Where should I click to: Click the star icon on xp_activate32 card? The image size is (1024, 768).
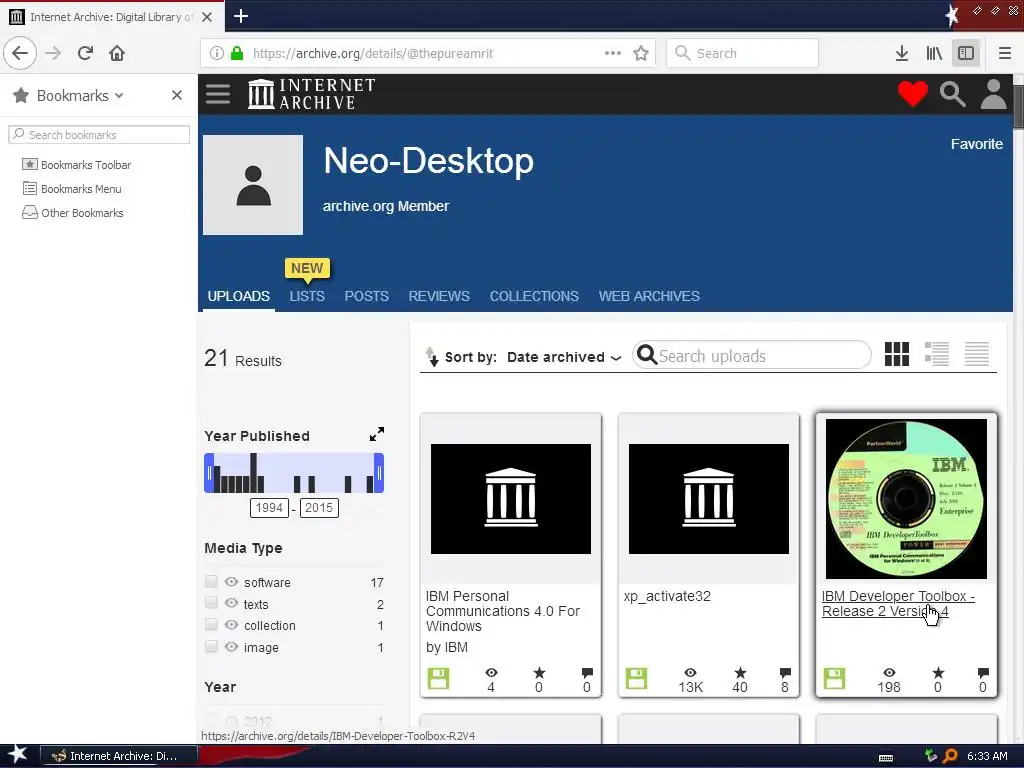(740, 673)
